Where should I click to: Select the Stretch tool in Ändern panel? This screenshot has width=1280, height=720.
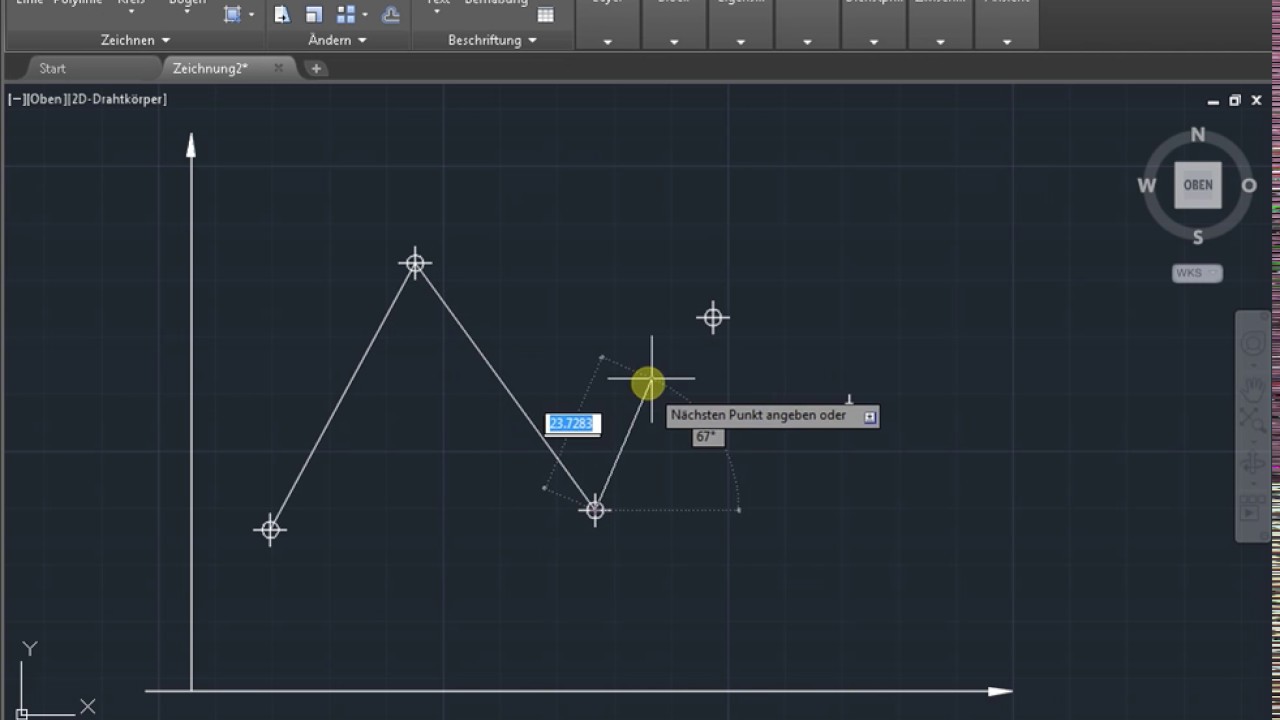pos(283,14)
